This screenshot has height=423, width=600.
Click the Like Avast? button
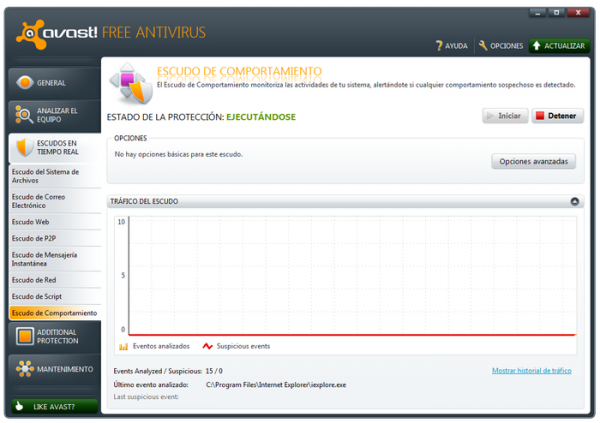[54, 407]
